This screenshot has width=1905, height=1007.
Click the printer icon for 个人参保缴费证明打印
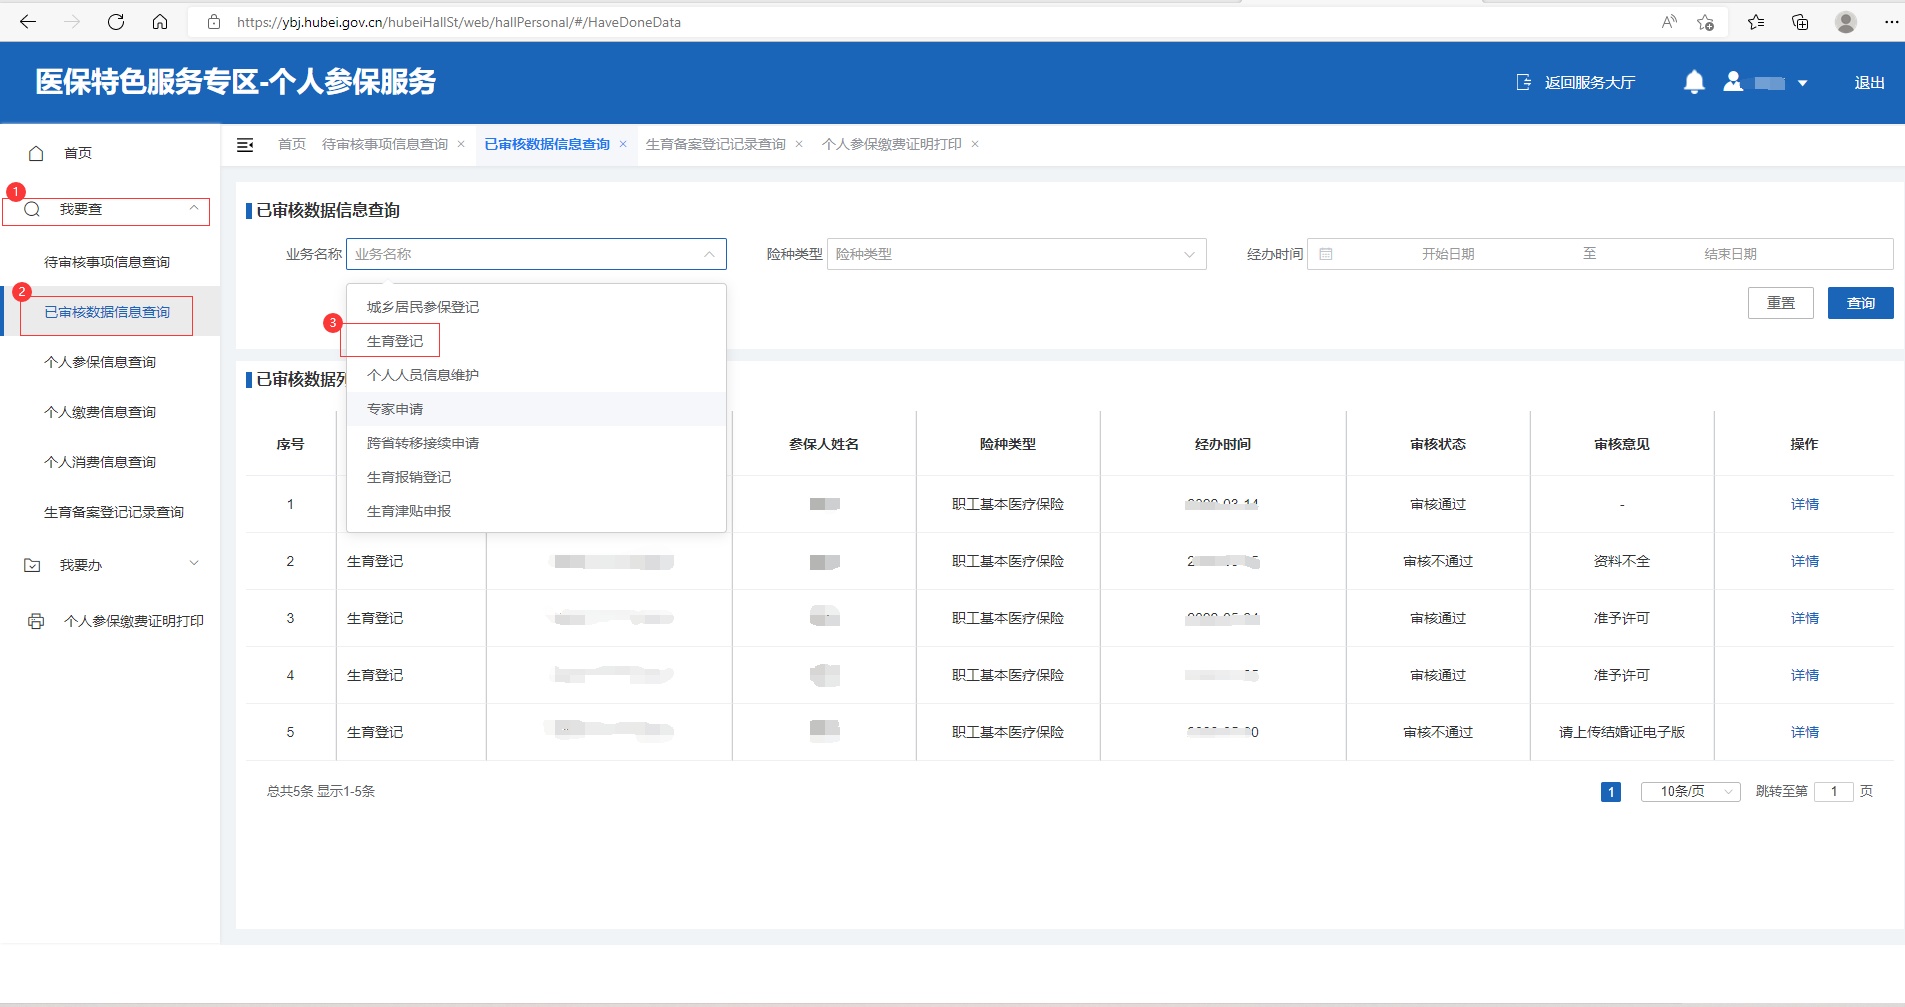click(x=36, y=621)
